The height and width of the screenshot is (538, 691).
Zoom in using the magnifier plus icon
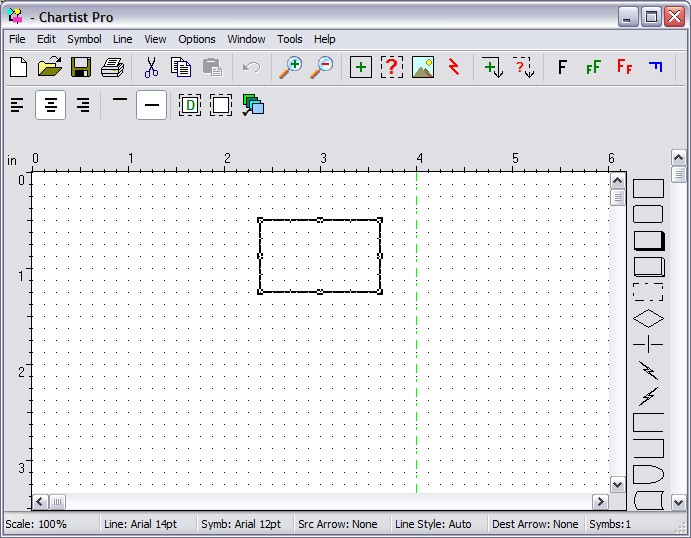(290, 68)
